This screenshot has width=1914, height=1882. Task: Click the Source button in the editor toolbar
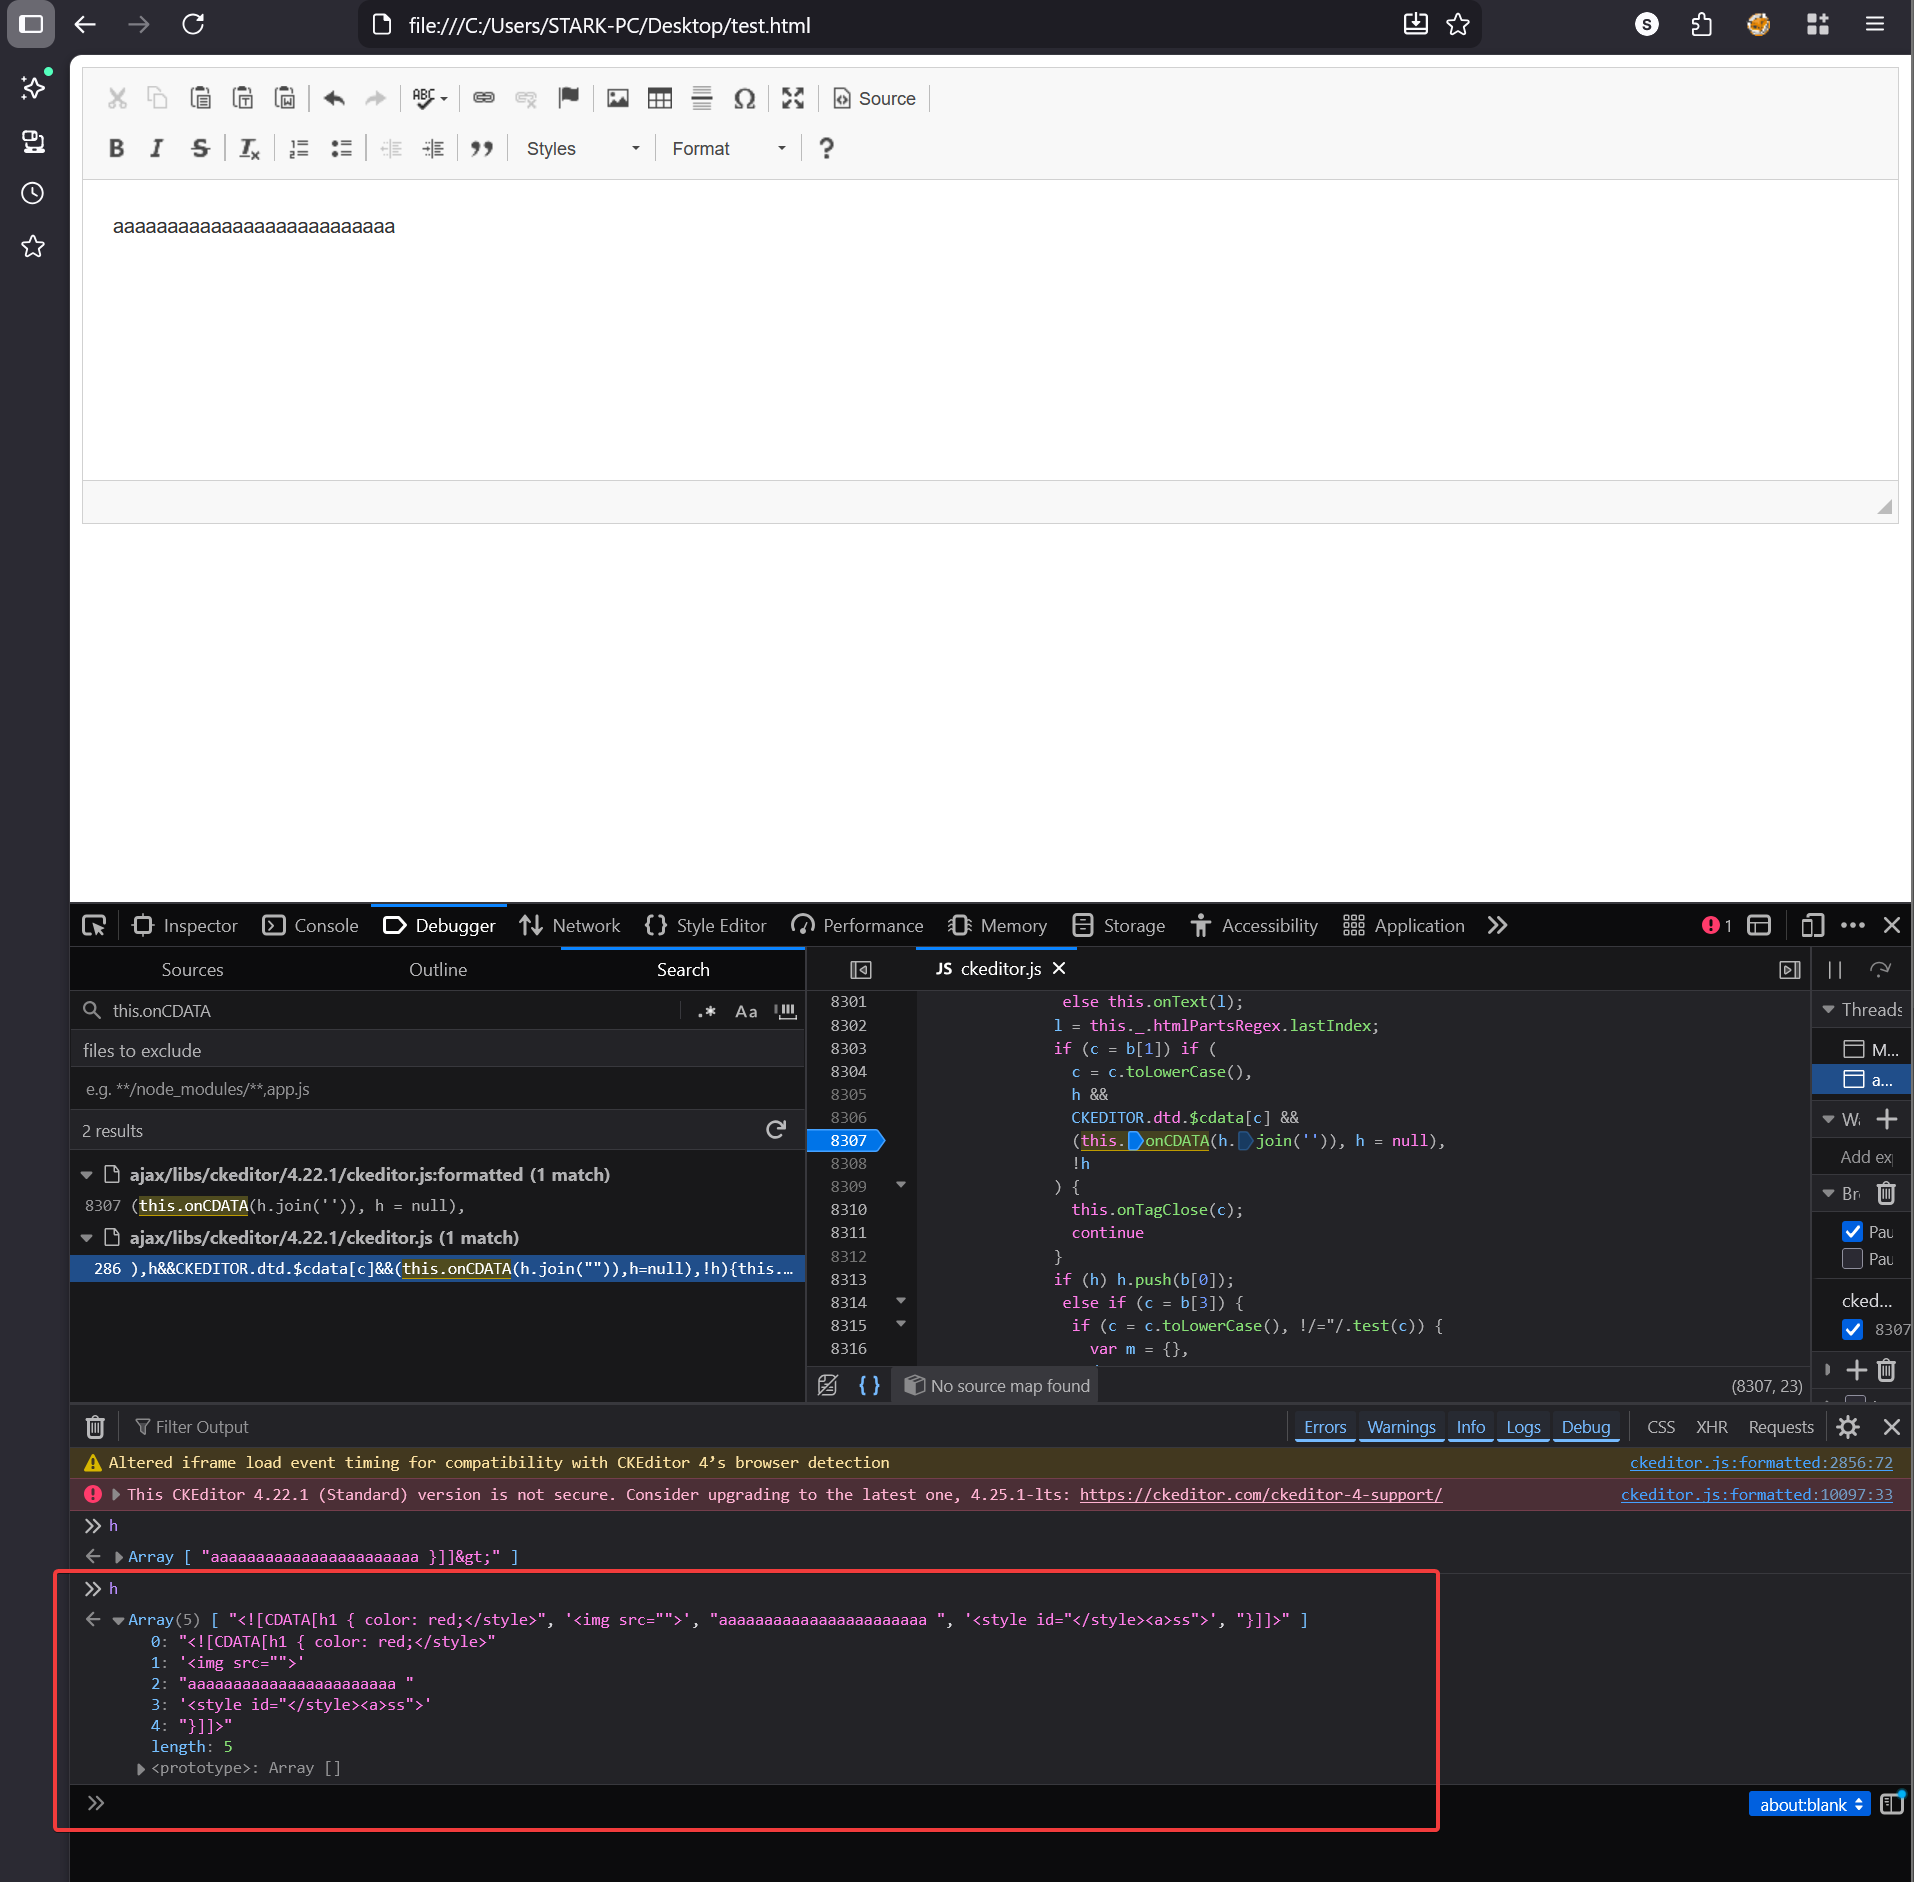[x=875, y=98]
